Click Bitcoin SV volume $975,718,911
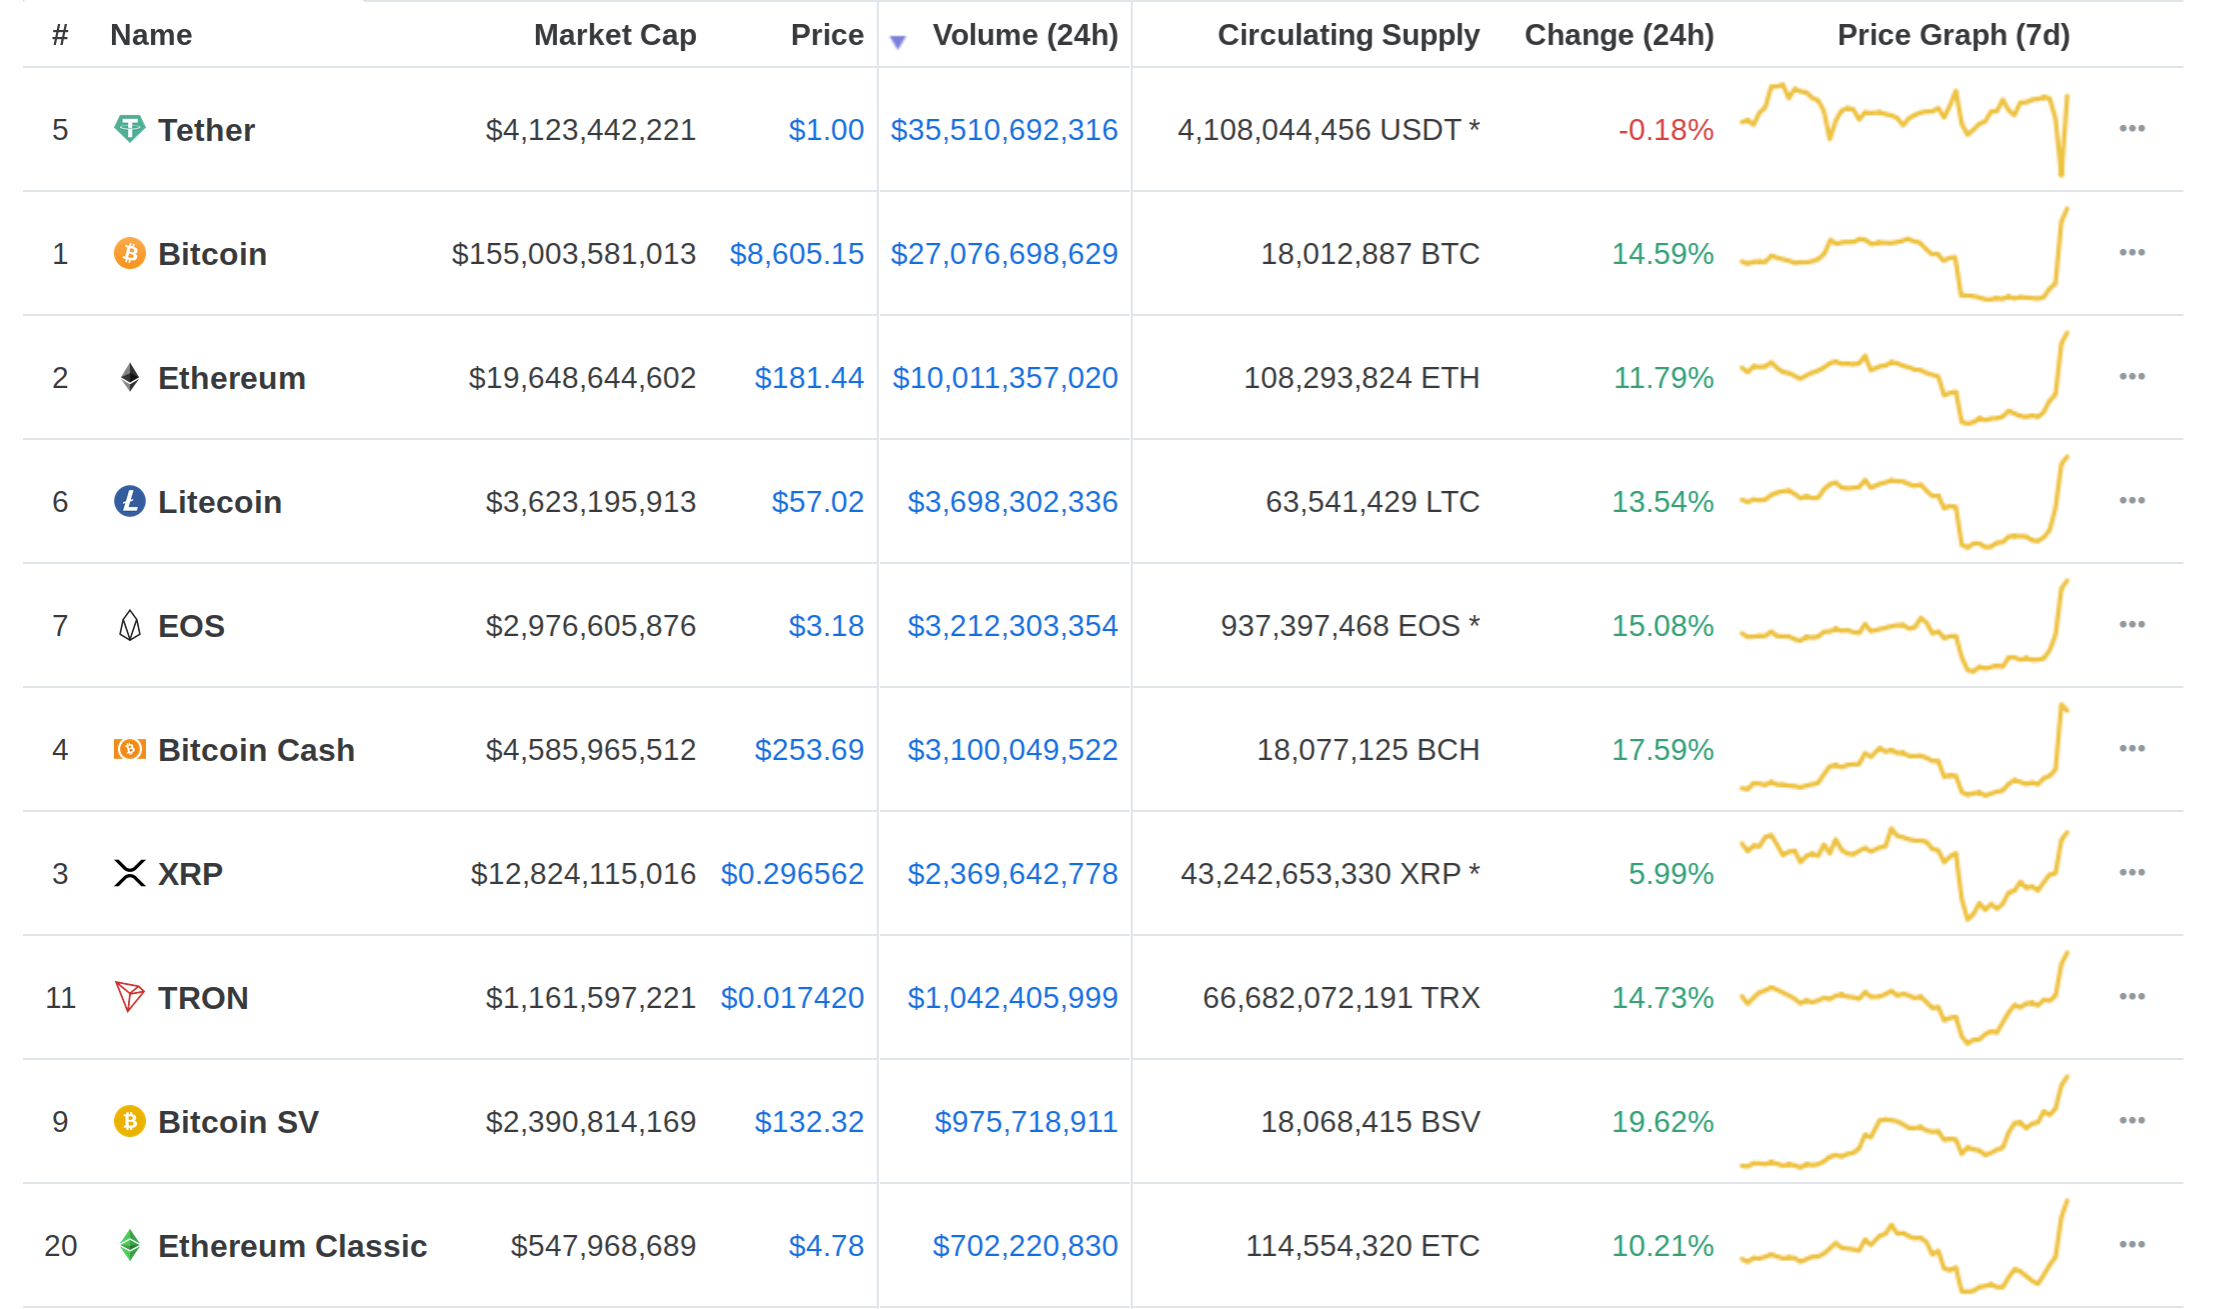Screen dimensions: 2227x1309 click(x=1026, y=1122)
